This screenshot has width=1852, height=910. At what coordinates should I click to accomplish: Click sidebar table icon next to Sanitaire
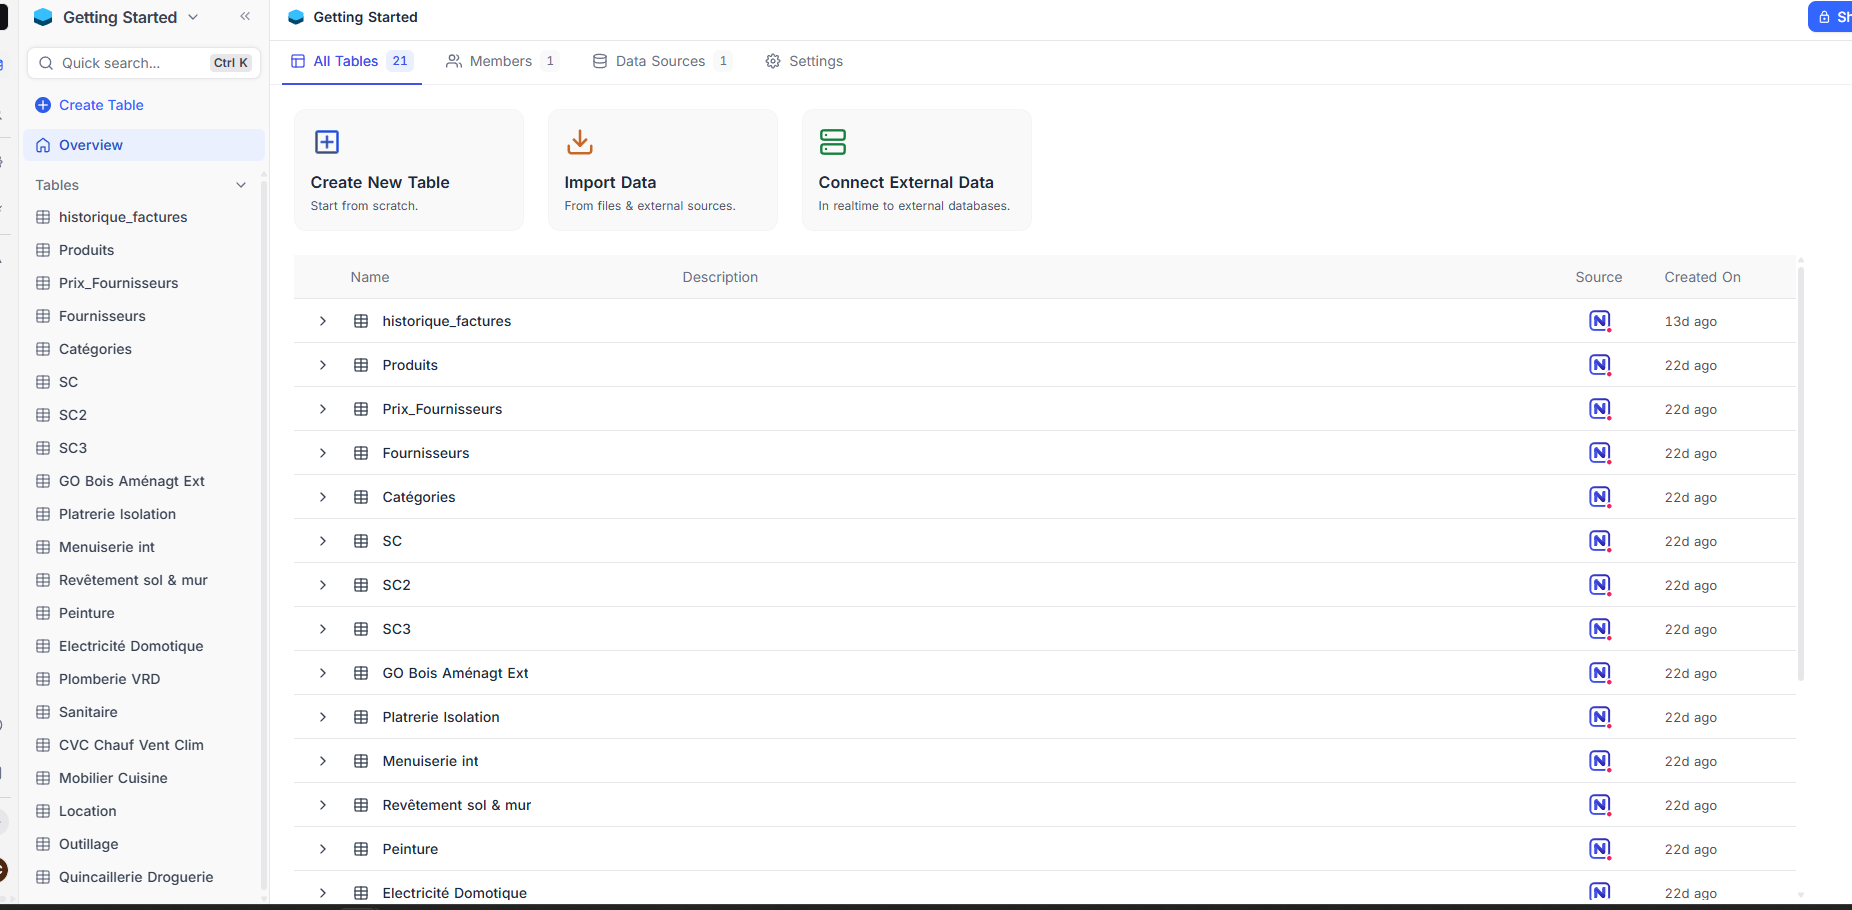click(43, 712)
